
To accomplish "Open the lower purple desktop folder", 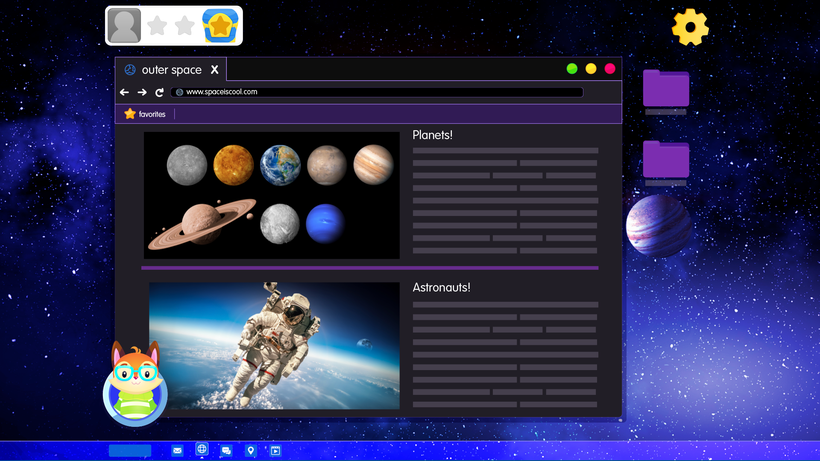I will click(x=666, y=159).
